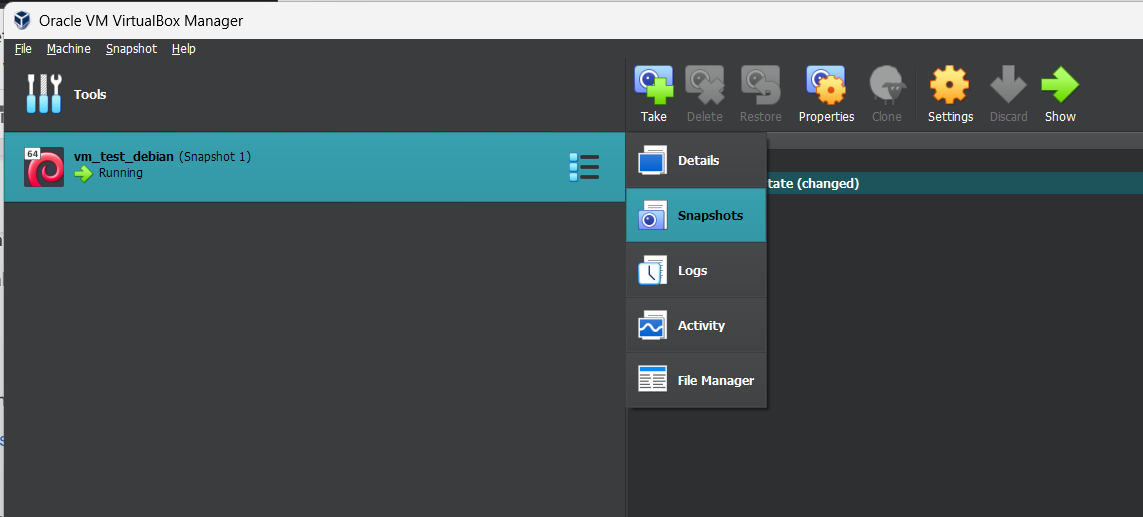Click the green Show arrow icon
1143x517 pixels.
point(1060,87)
